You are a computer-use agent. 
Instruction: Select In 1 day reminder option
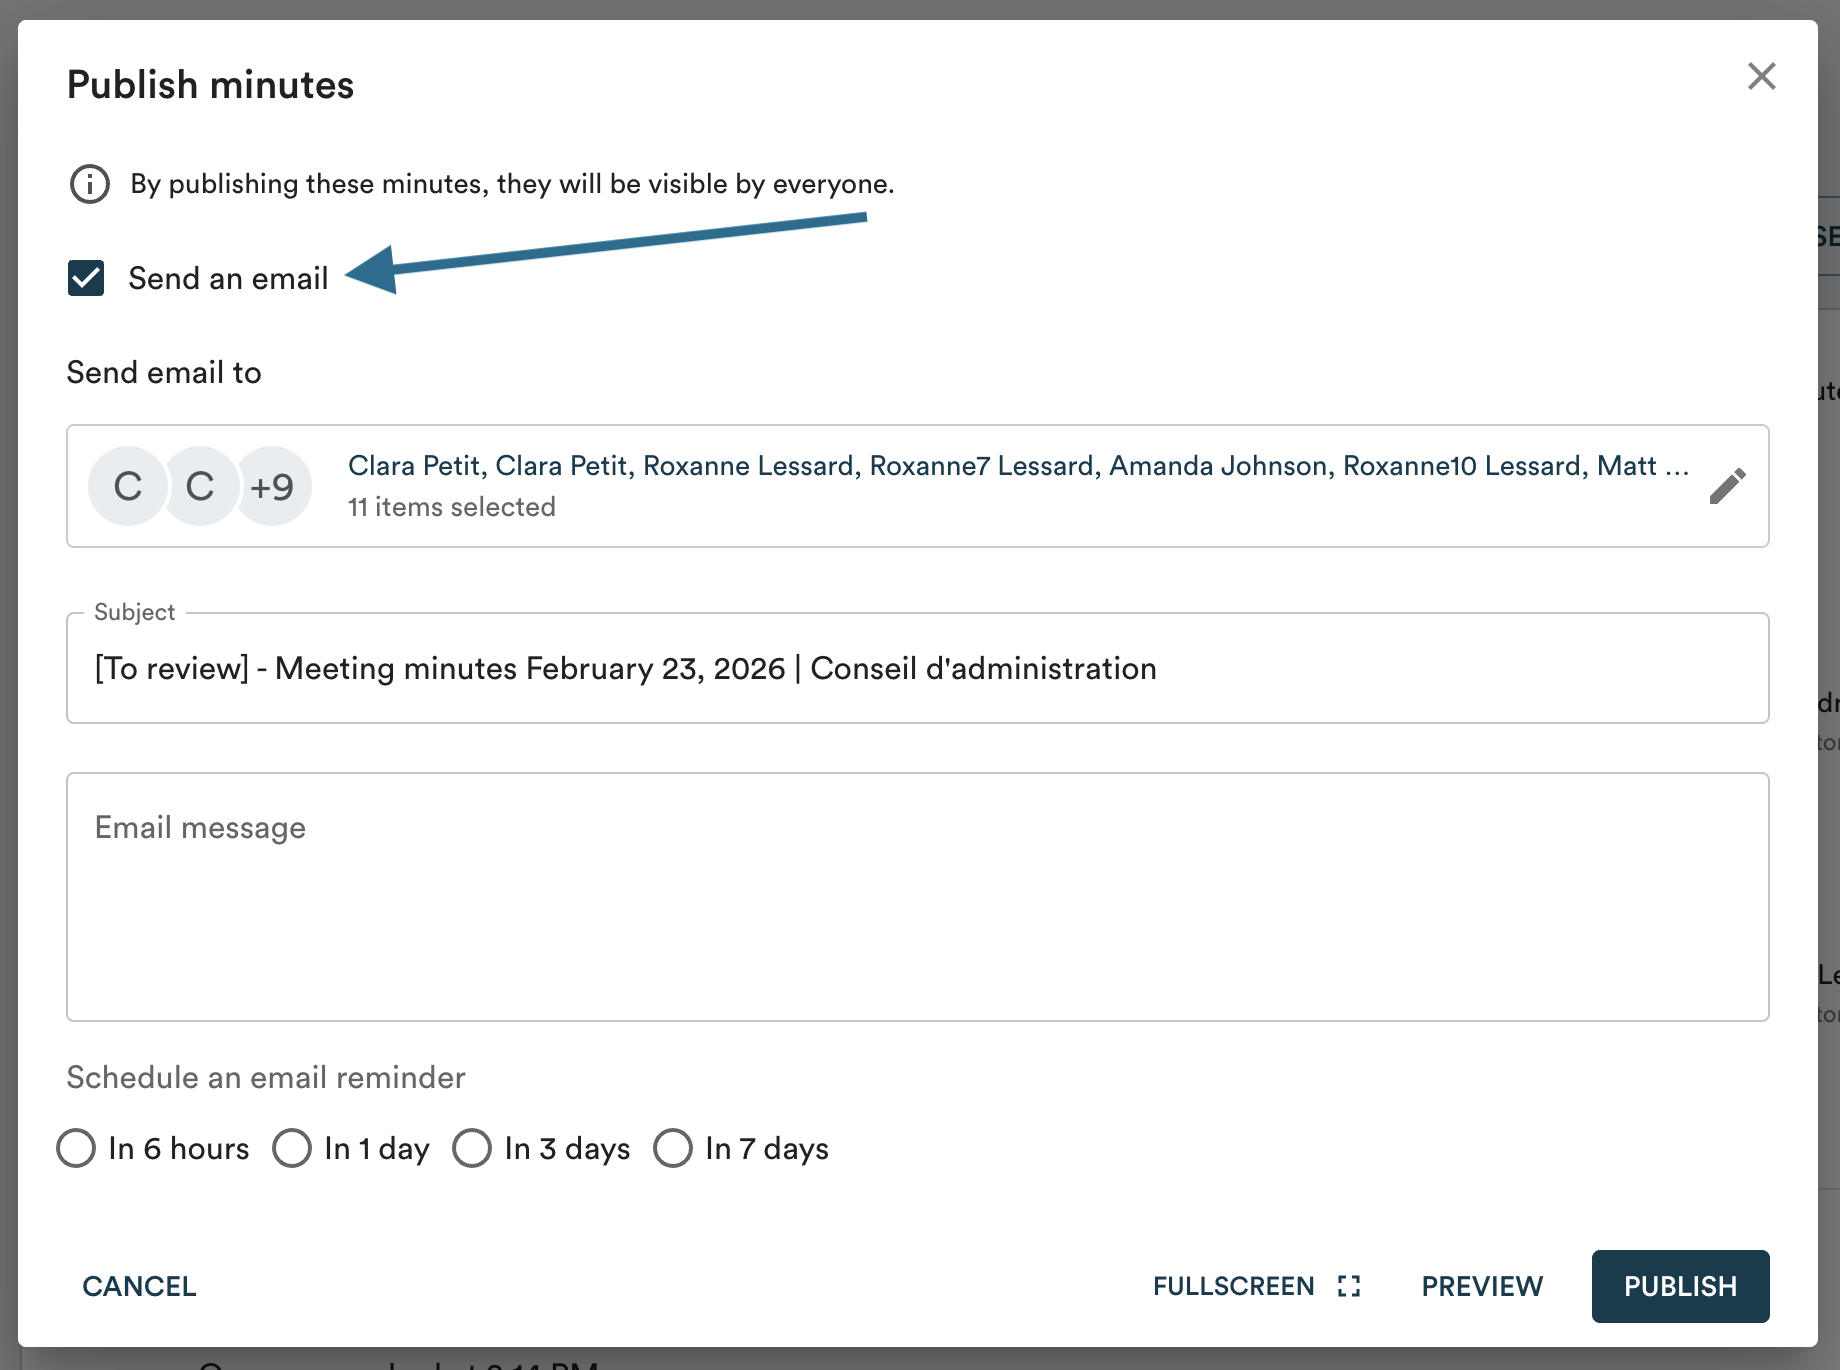292,1148
